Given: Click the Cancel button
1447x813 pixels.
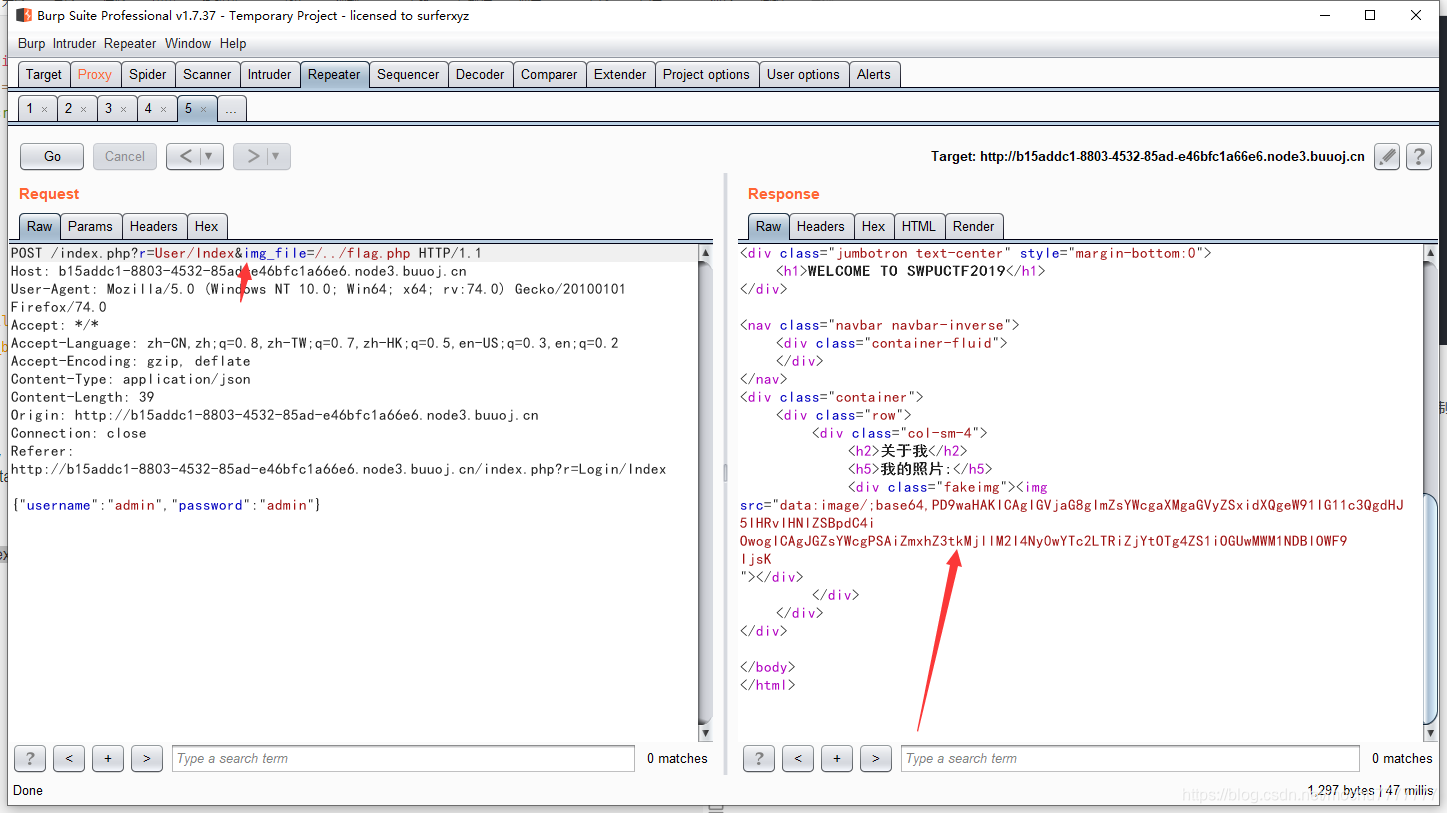Looking at the screenshot, I should tap(125, 156).
